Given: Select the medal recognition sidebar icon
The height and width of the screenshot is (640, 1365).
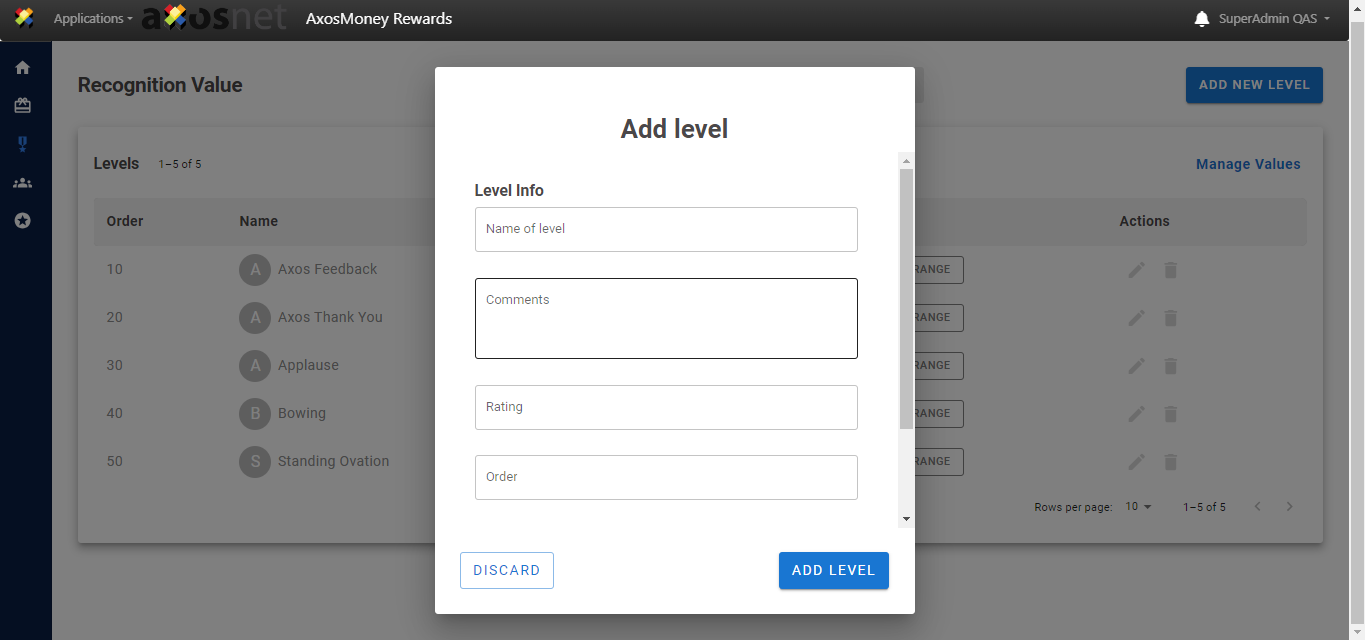Looking at the screenshot, I should pyautogui.click(x=22, y=144).
